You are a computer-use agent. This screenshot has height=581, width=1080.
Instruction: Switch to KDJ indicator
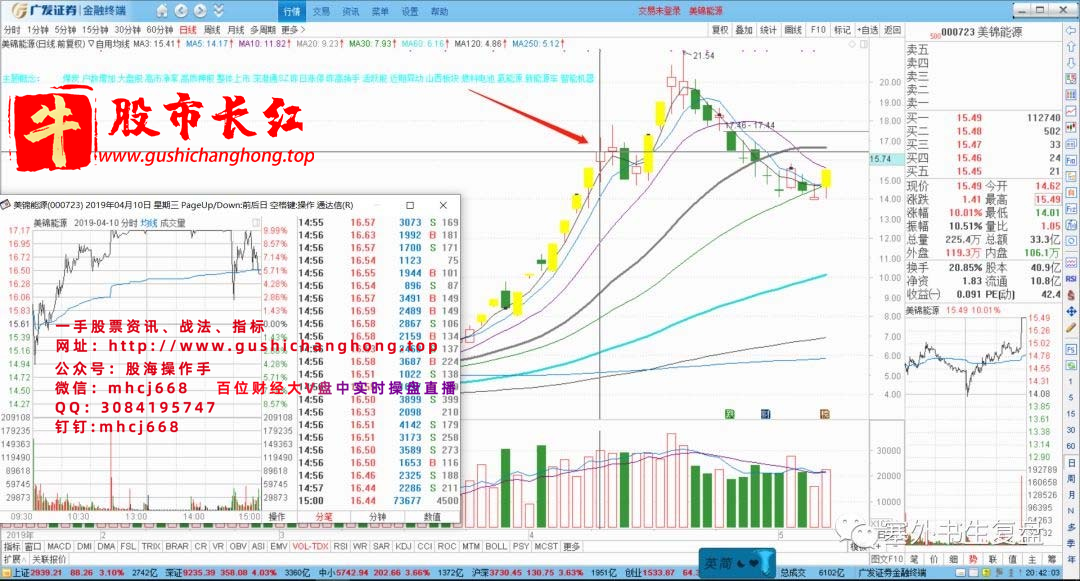[x=403, y=546]
